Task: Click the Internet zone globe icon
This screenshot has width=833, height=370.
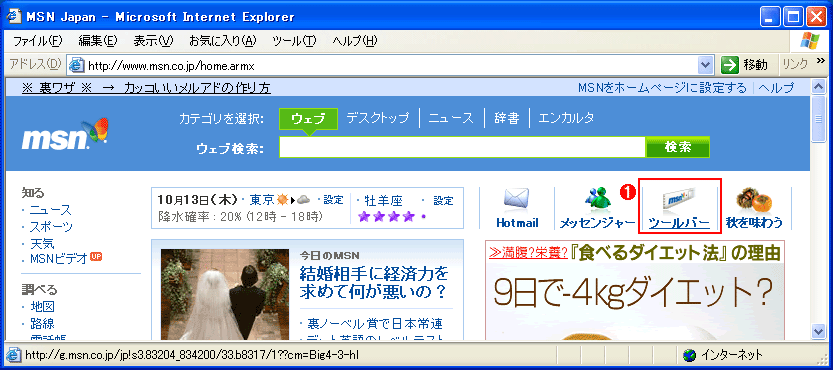Action: pos(690,355)
